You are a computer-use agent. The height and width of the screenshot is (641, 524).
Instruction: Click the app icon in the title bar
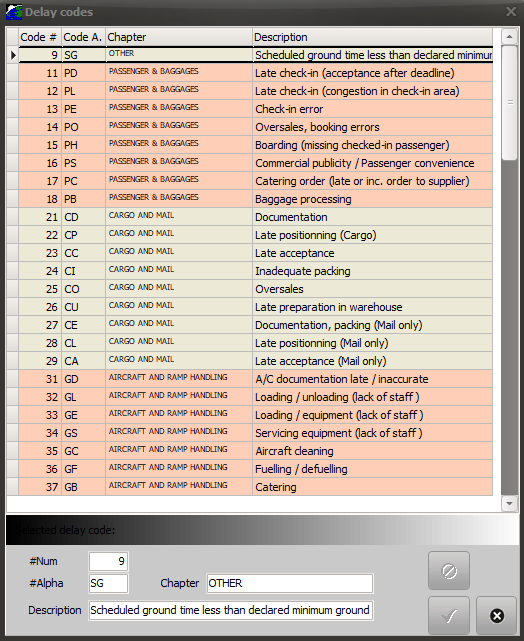coord(14,12)
